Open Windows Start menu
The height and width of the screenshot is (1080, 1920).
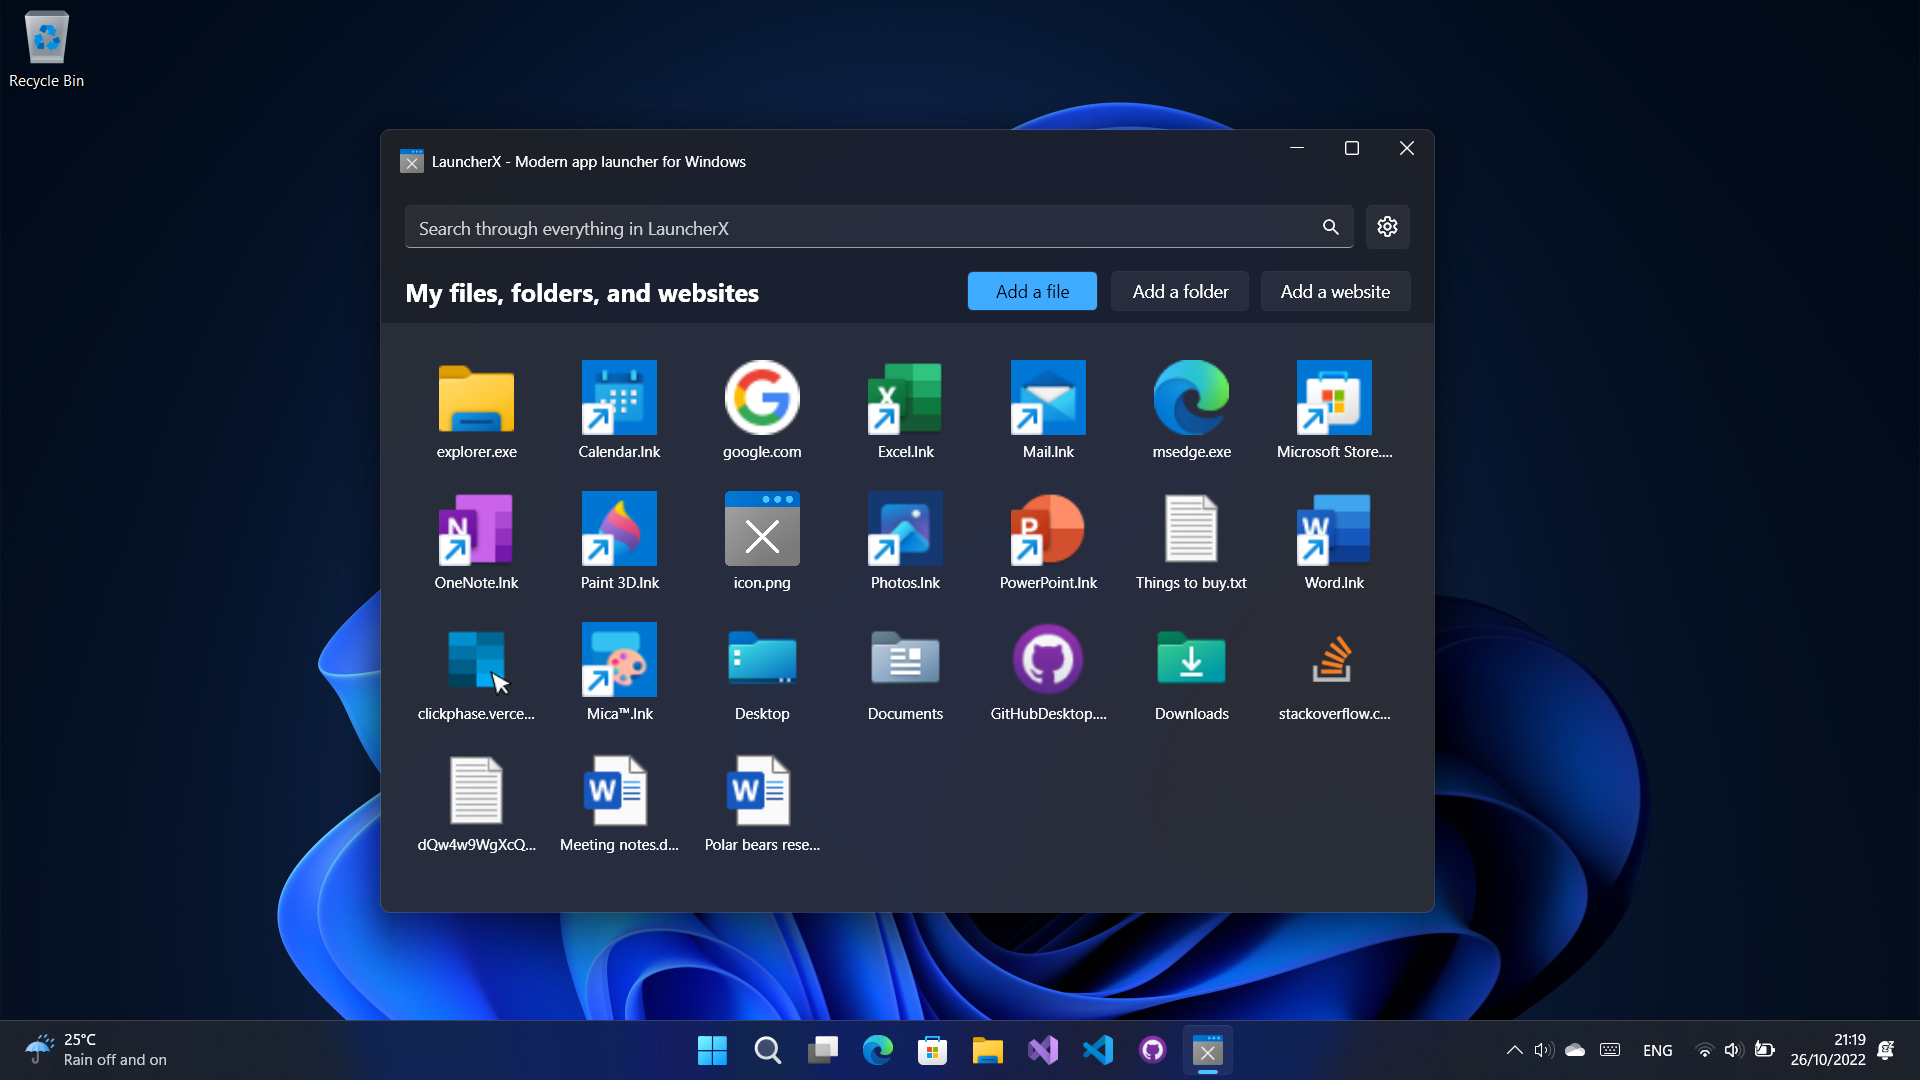(x=712, y=1050)
